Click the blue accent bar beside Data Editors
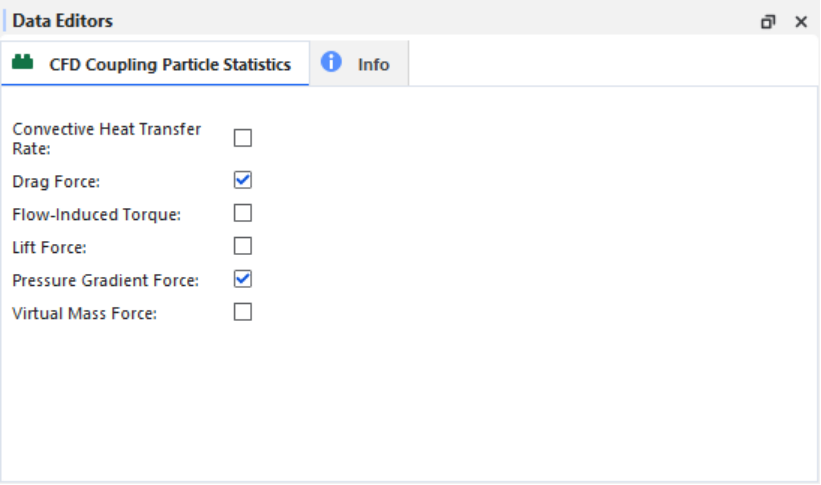The width and height of the screenshot is (821, 485). (x=4, y=21)
